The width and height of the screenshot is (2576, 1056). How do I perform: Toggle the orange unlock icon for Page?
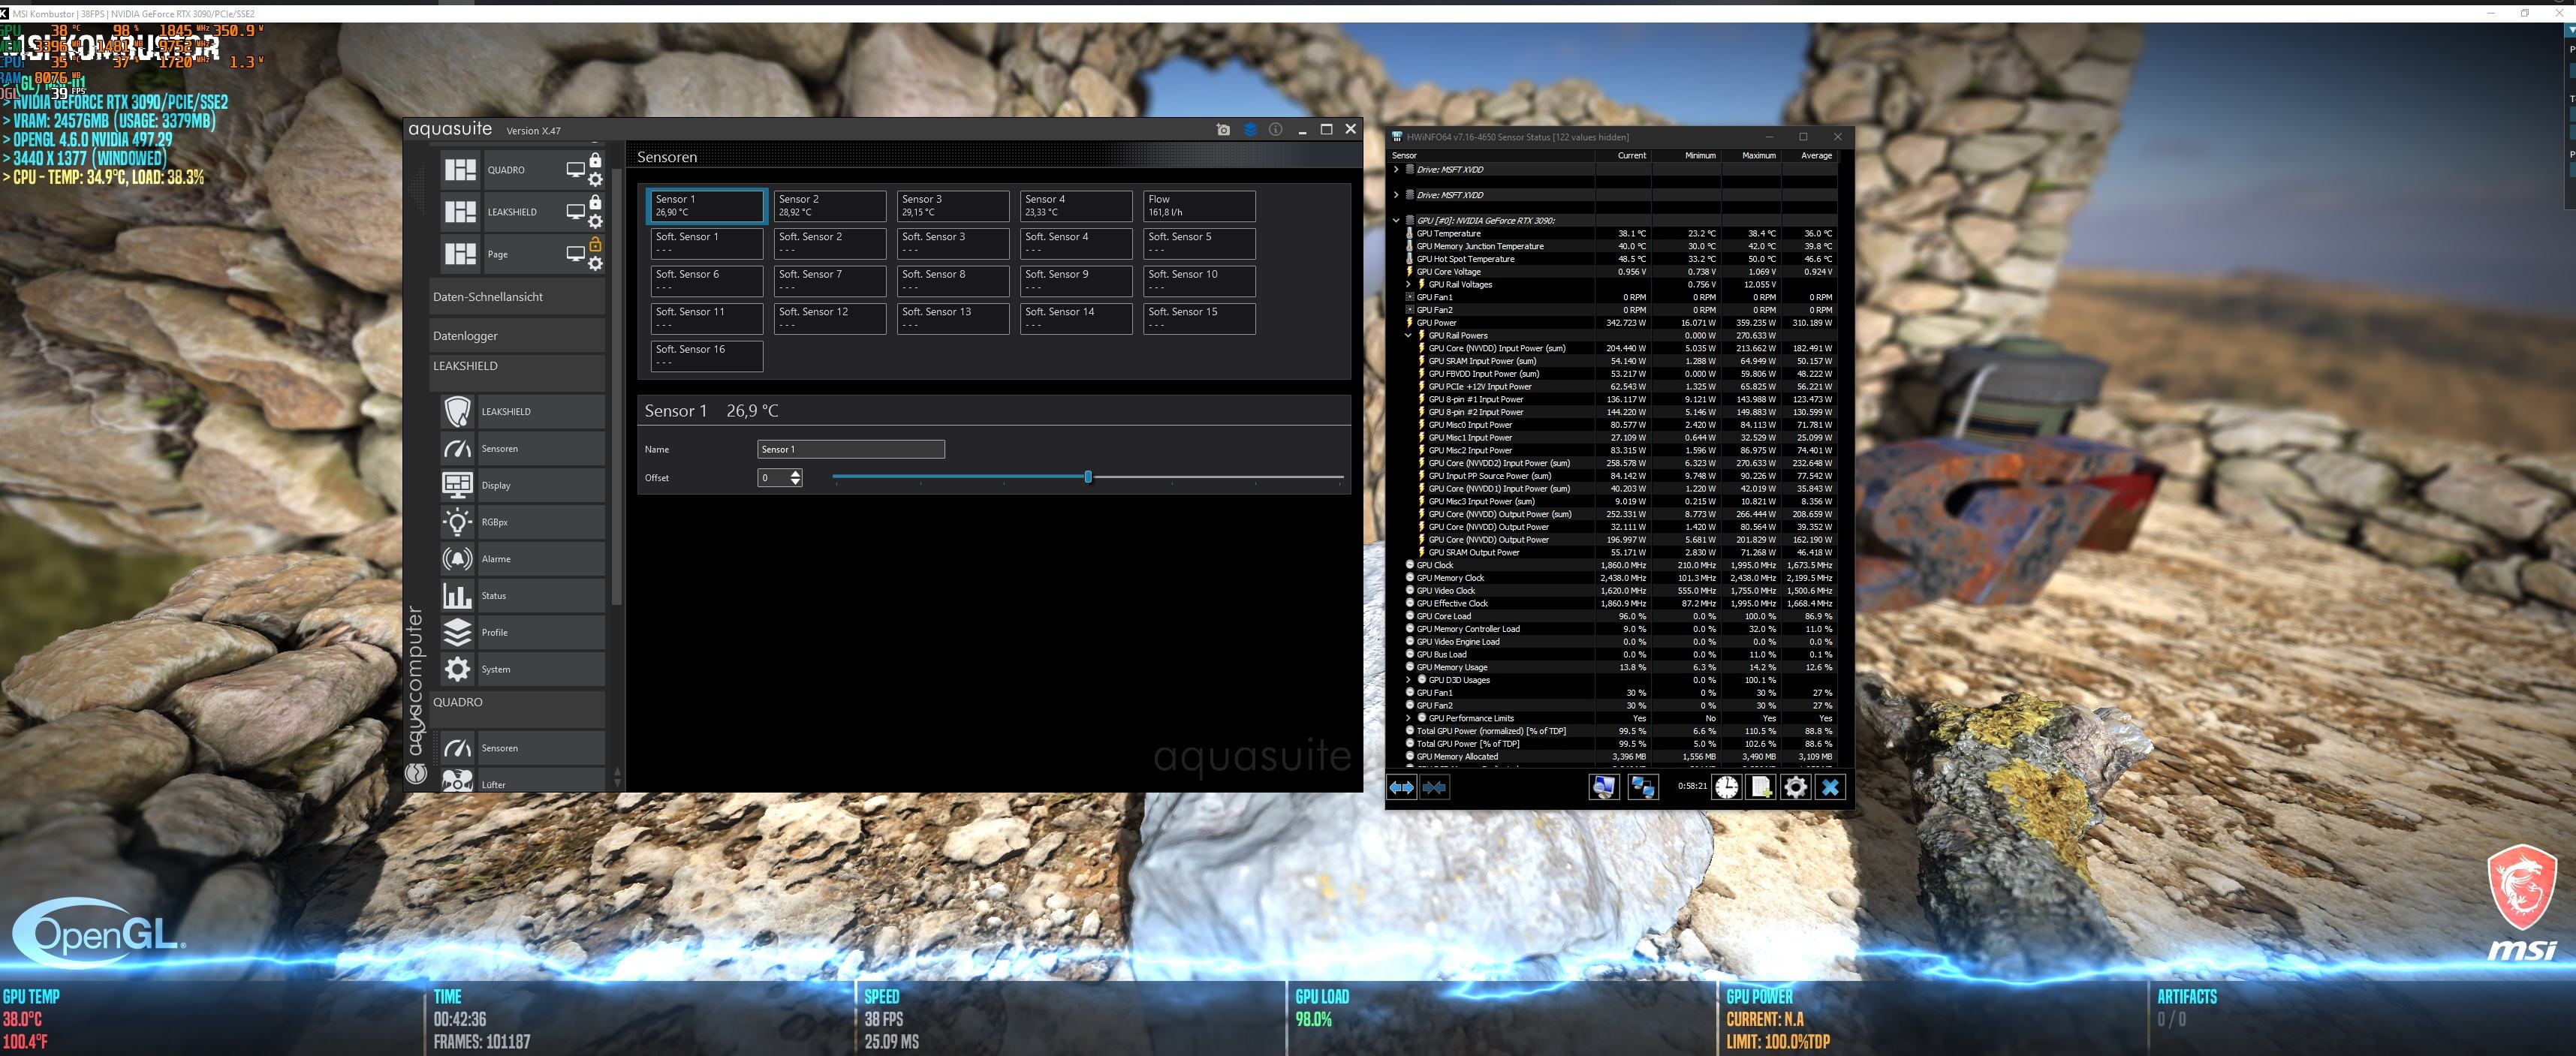[x=595, y=244]
